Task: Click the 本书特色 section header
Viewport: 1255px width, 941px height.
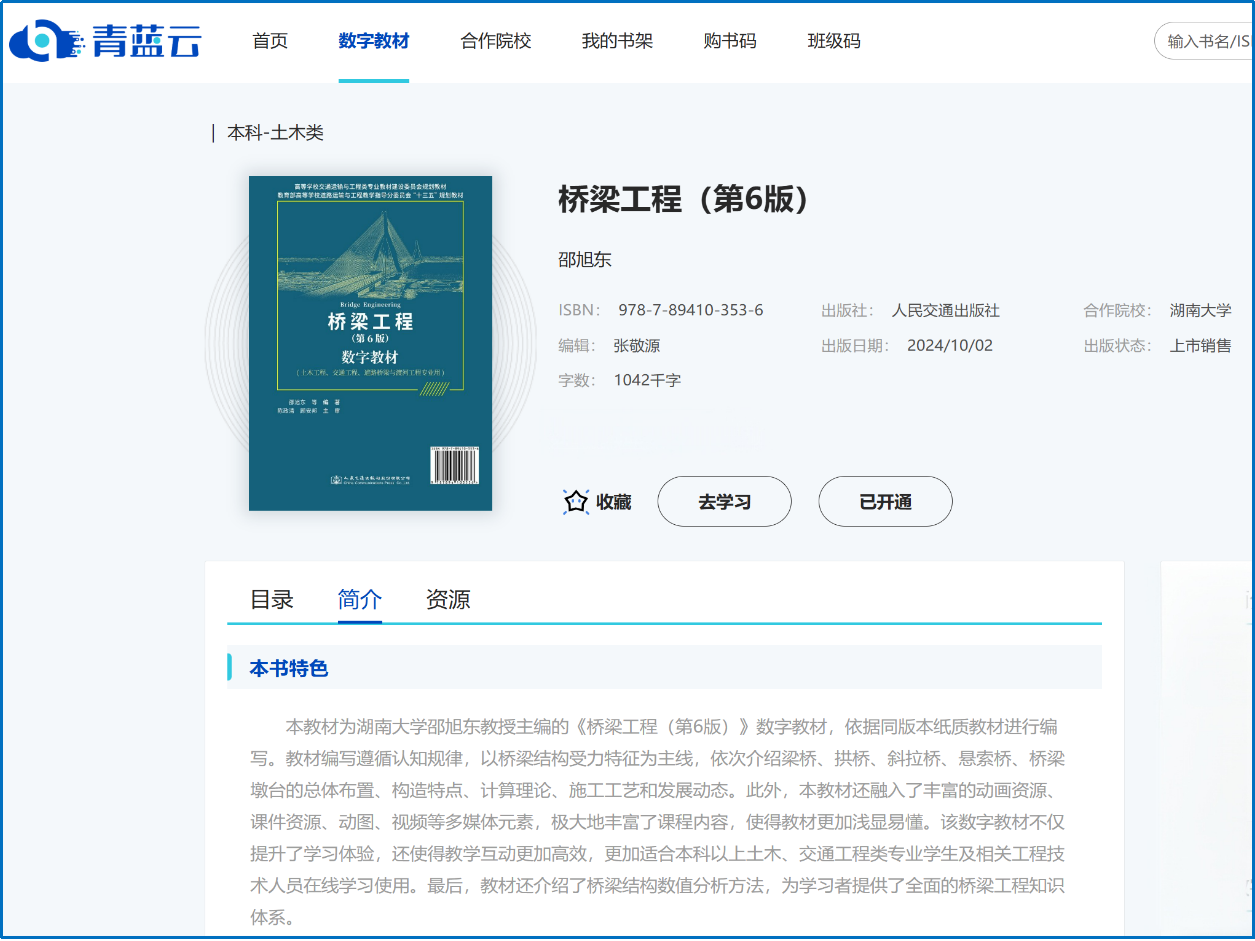Action: click(288, 668)
